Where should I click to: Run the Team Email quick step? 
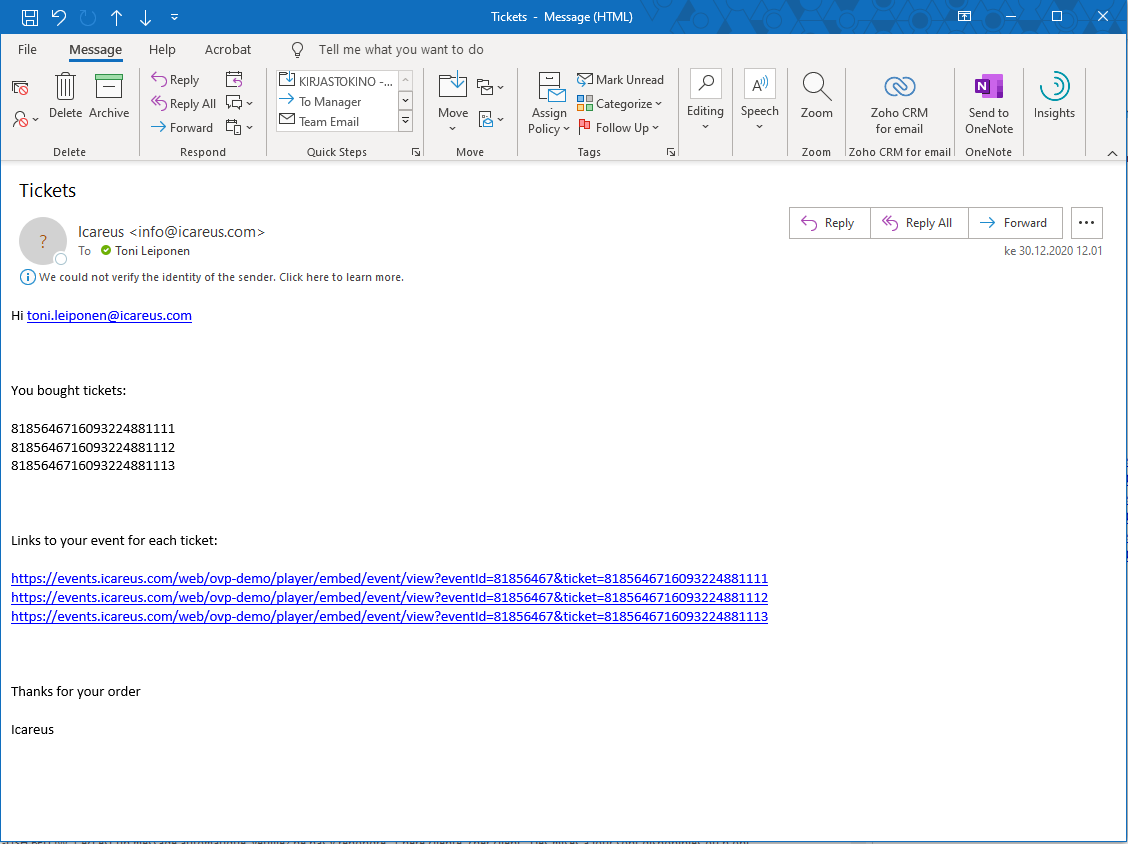point(337,121)
